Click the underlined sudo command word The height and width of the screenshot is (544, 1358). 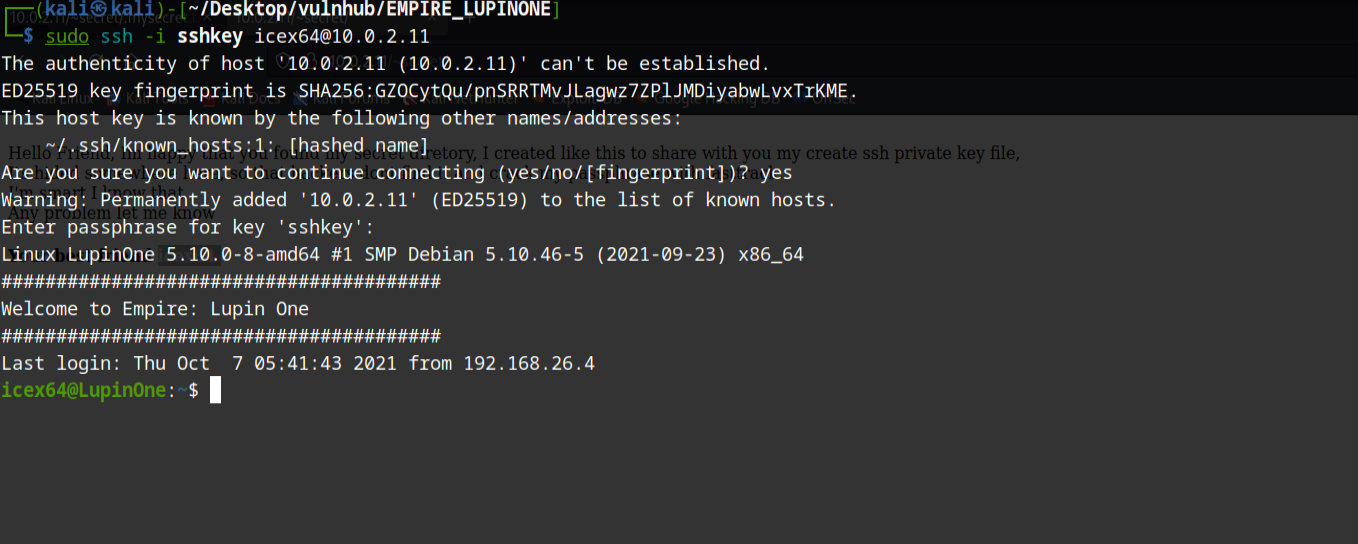point(67,37)
